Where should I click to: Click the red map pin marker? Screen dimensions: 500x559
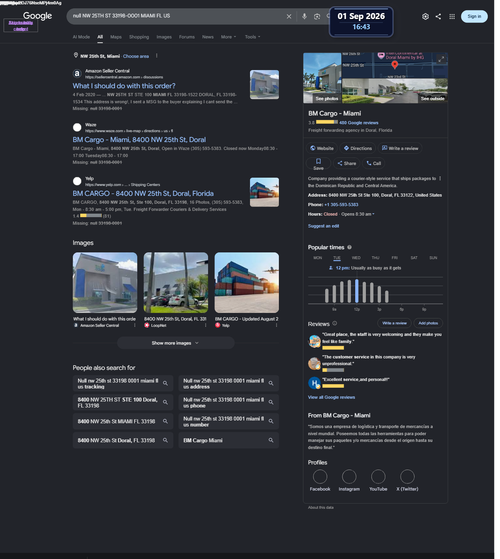click(395, 65)
